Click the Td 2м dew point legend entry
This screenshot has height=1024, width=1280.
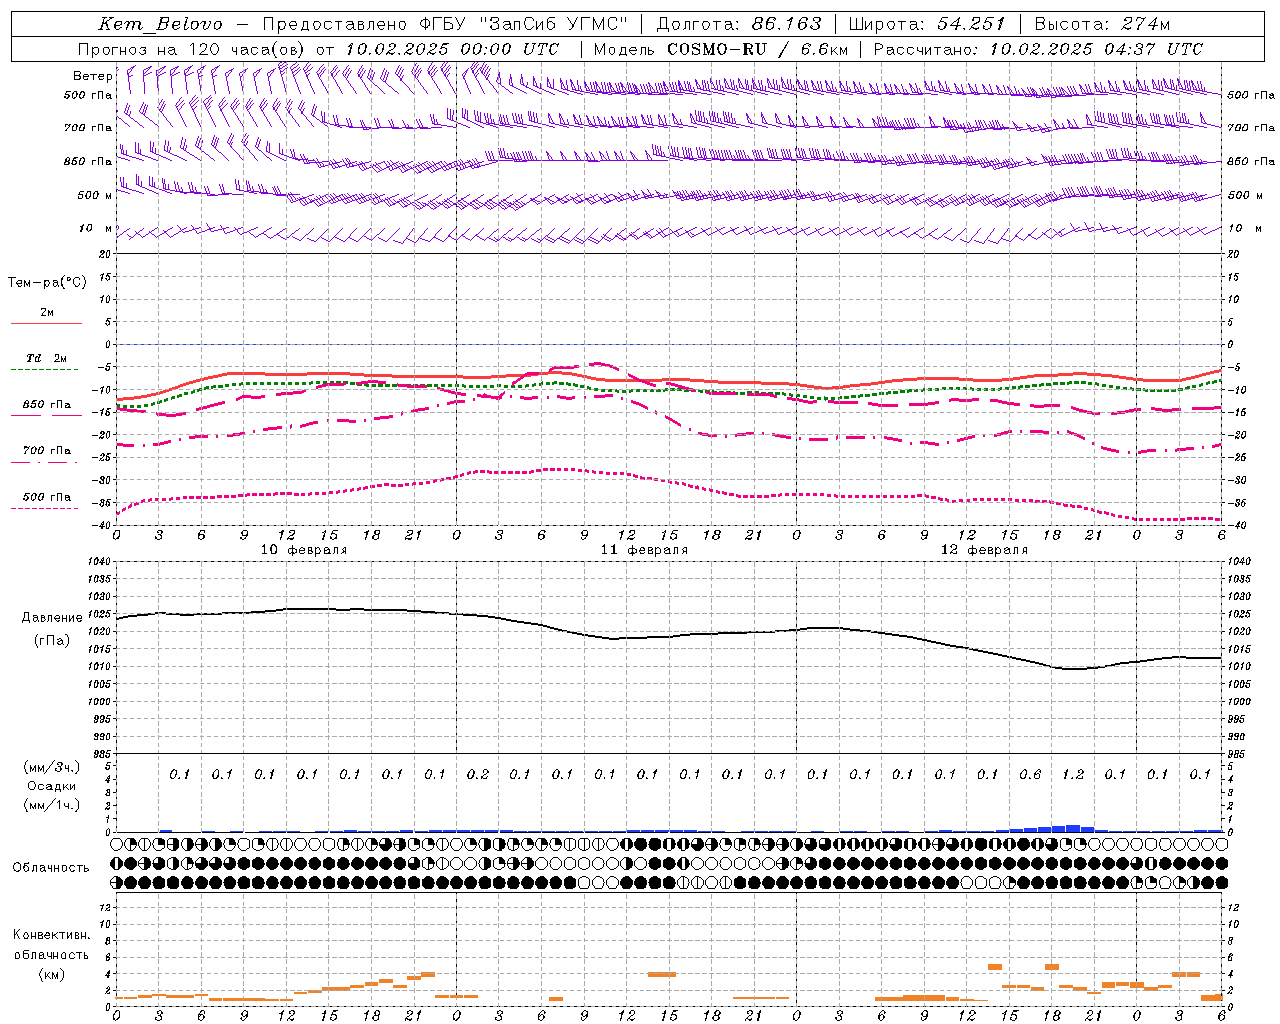pyautogui.click(x=46, y=358)
